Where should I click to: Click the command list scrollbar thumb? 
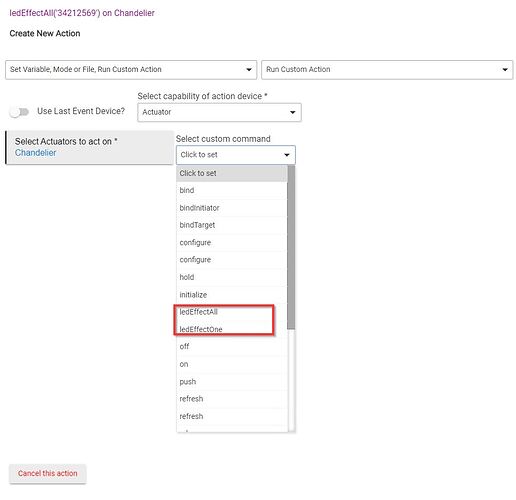click(x=291, y=247)
